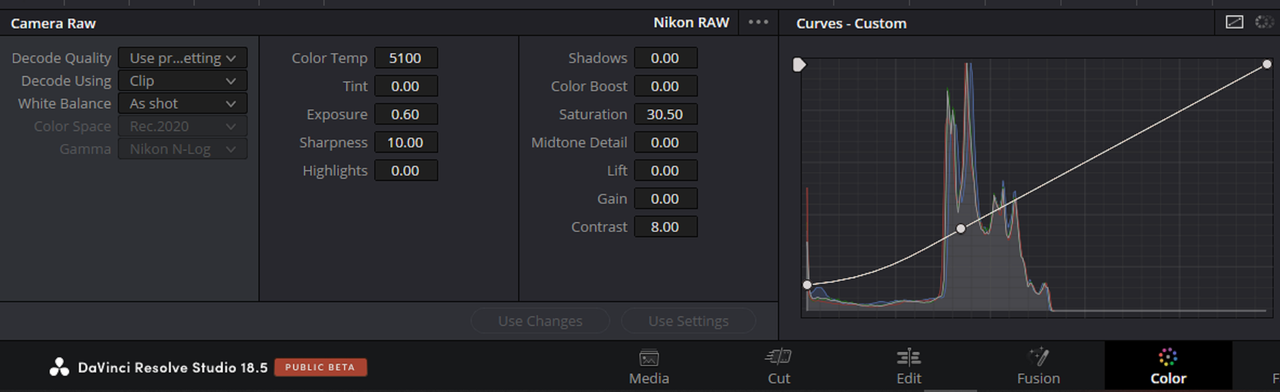Viewport: 1280px width, 392px height.
Task: Select the curve top-right end point
Action: point(1267,64)
